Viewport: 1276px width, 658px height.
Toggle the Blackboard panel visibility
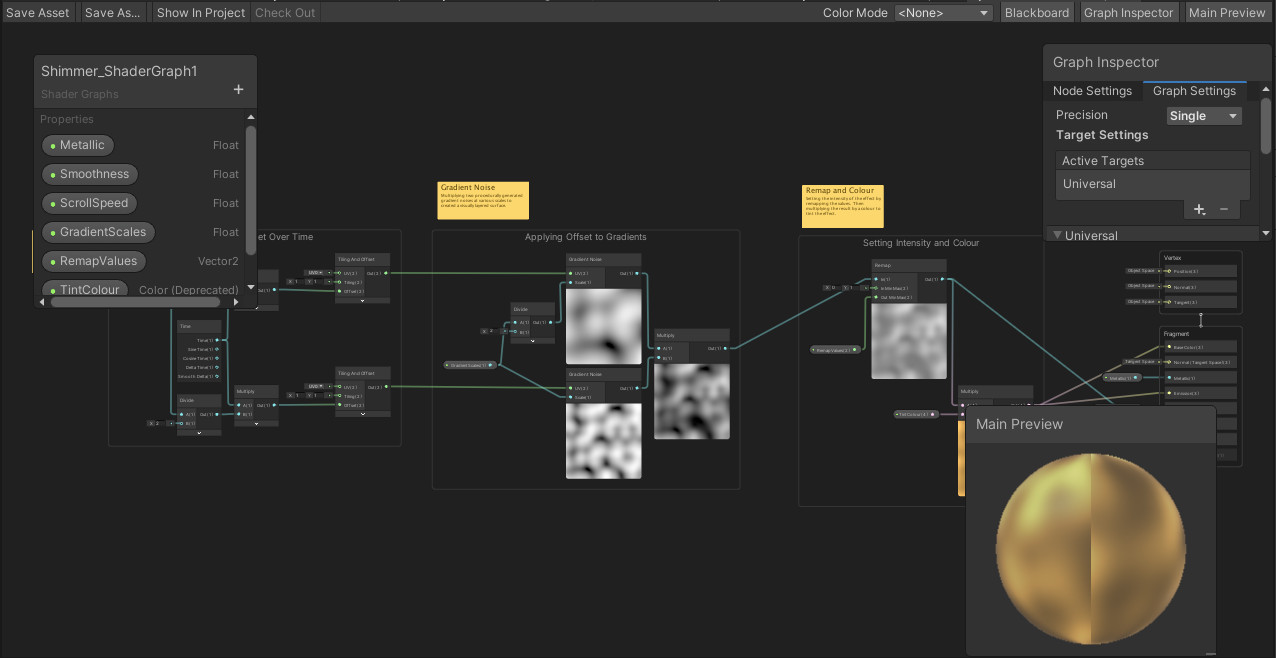[x=1036, y=13]
